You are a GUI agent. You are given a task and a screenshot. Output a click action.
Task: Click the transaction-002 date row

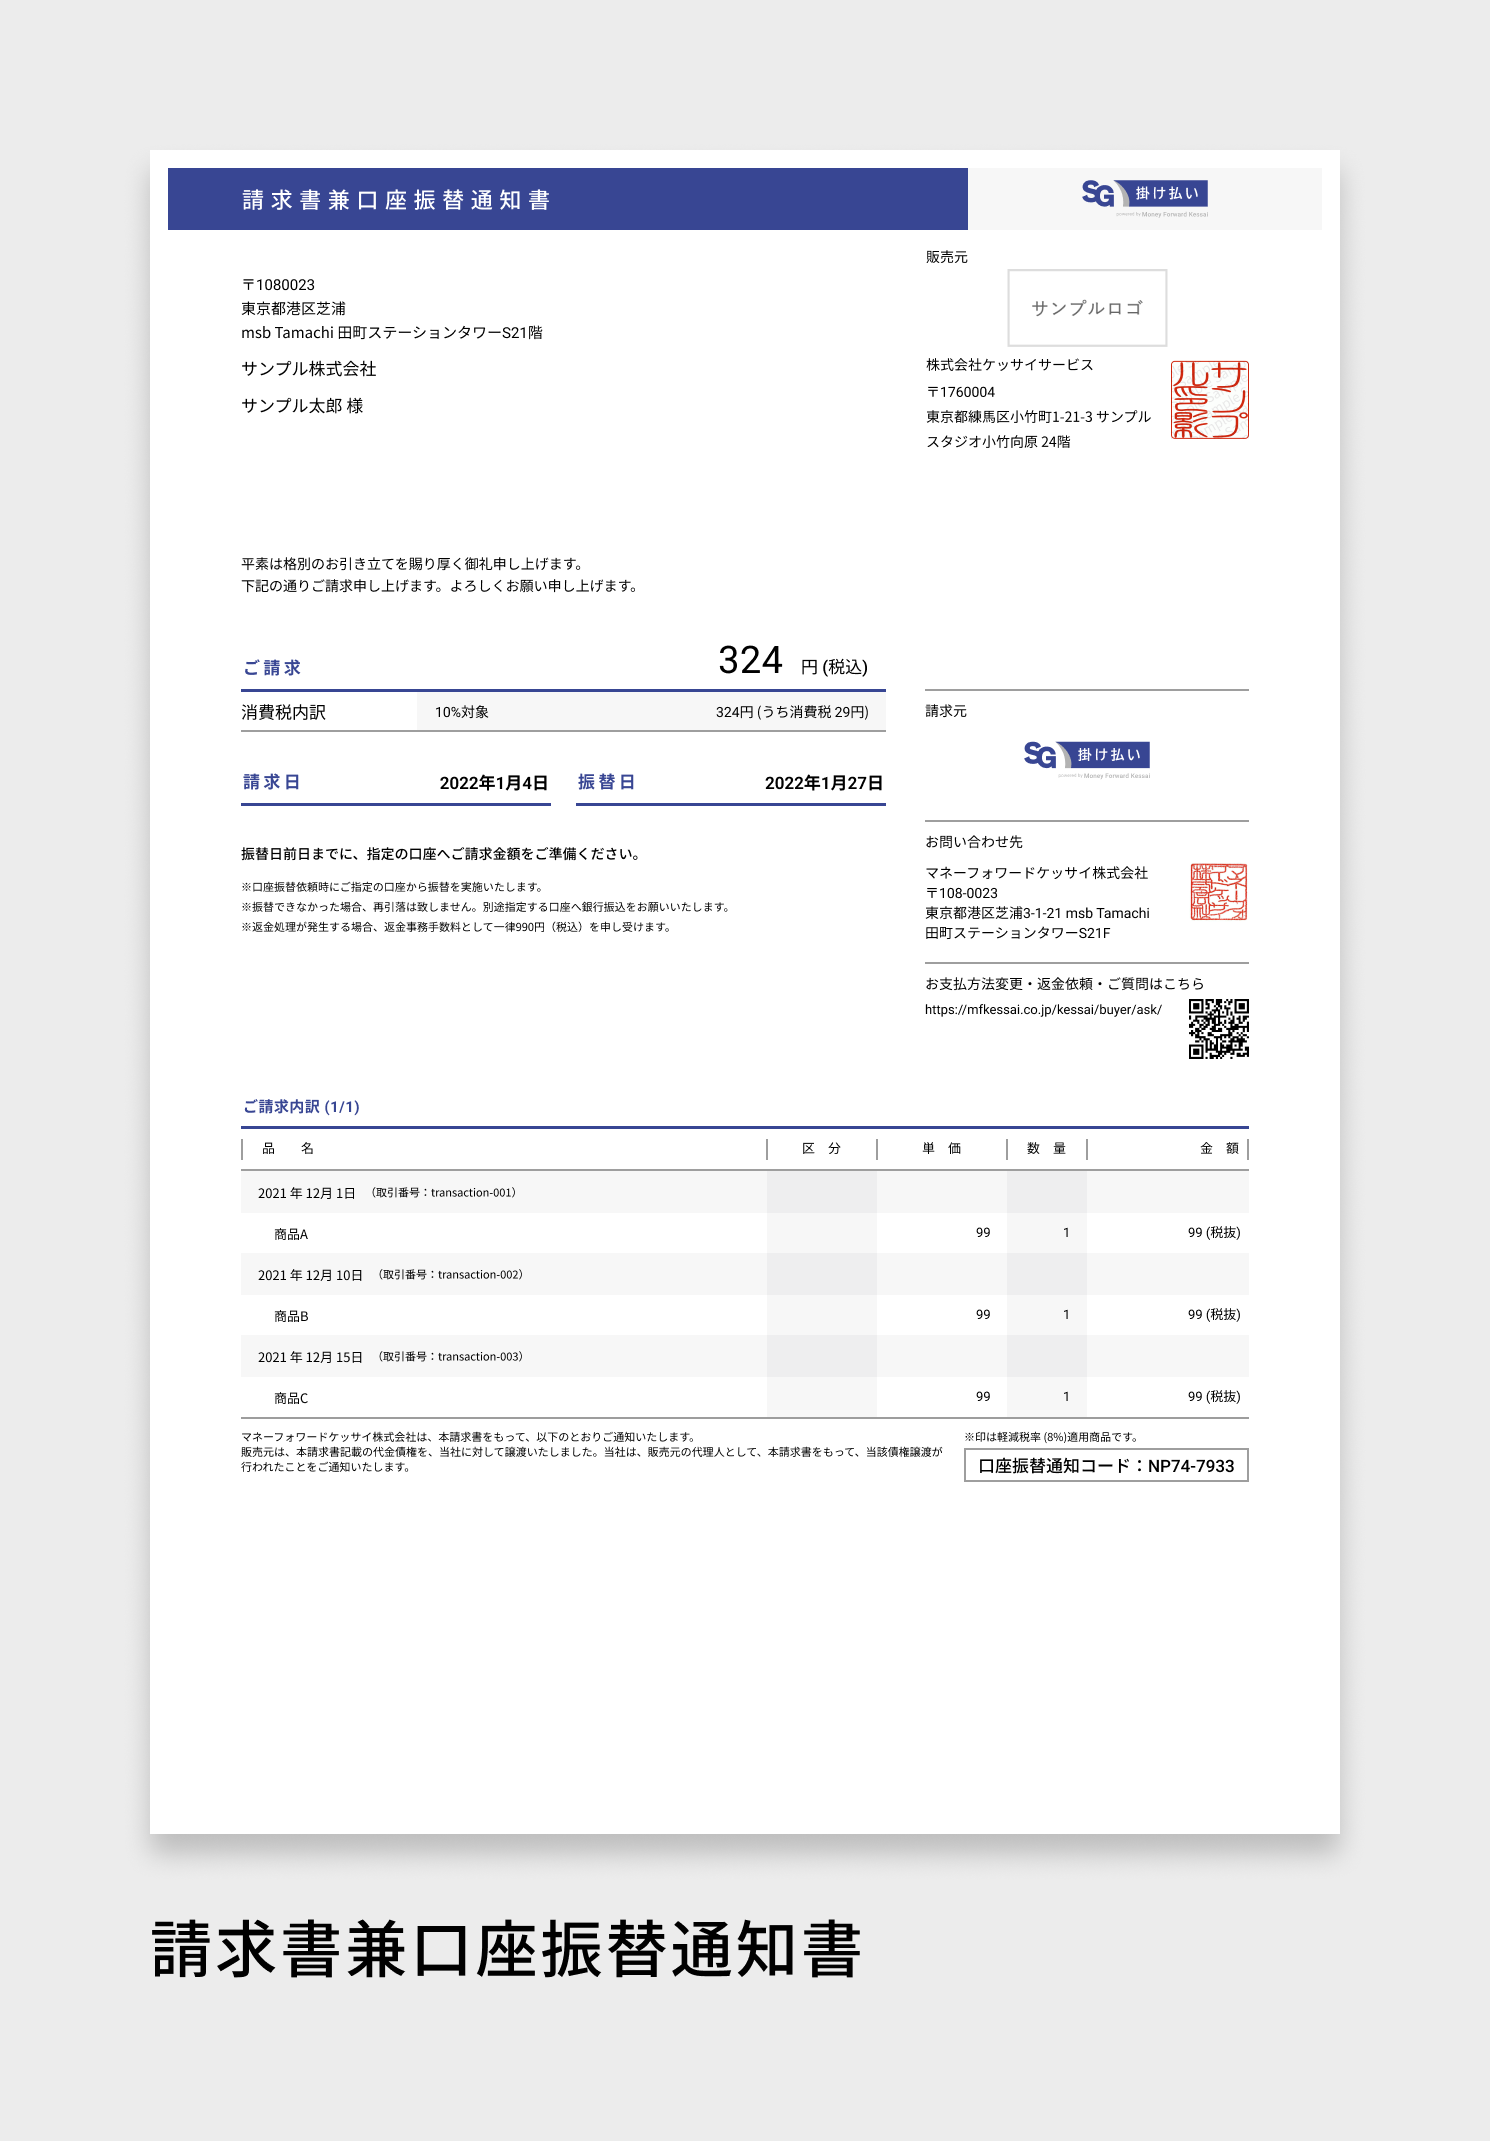(x=745, y=1274)
